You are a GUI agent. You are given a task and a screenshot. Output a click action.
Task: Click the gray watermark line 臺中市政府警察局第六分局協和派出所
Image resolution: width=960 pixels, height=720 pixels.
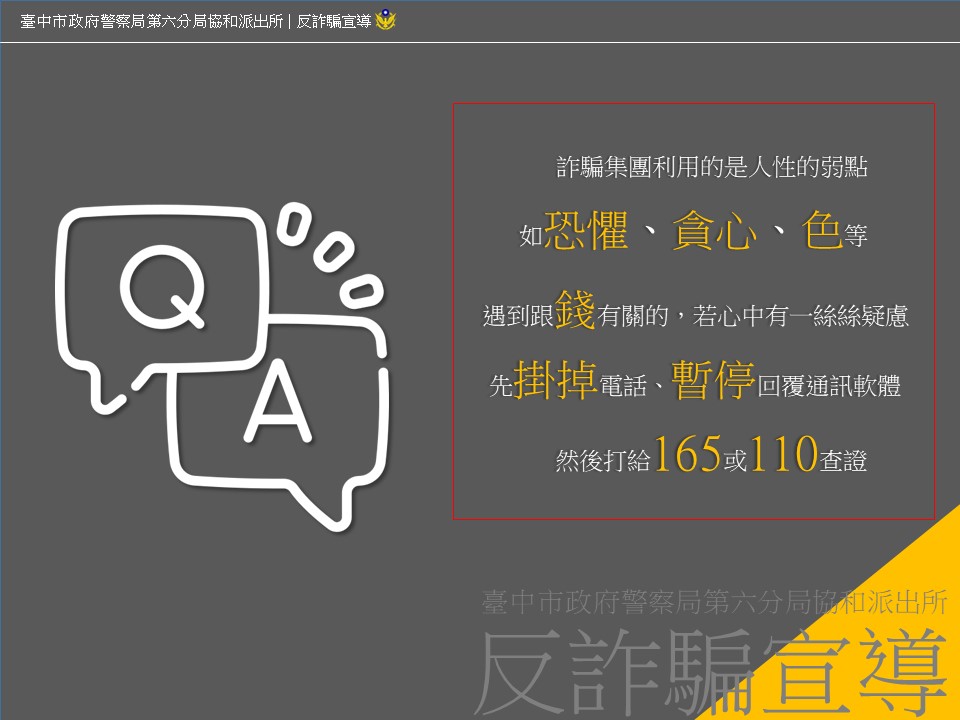point(714,601)
